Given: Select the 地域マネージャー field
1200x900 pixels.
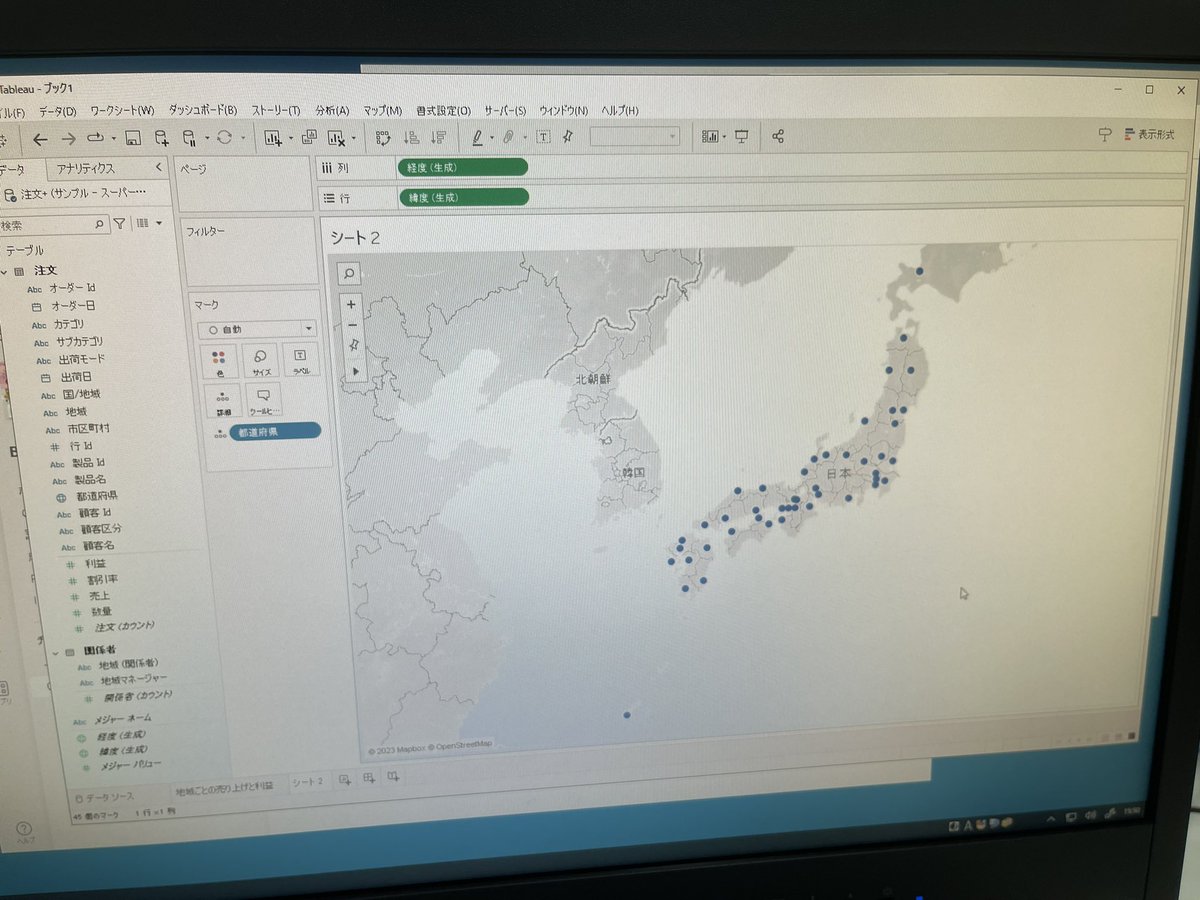Looking at the screenshot, I should point(134,680).
